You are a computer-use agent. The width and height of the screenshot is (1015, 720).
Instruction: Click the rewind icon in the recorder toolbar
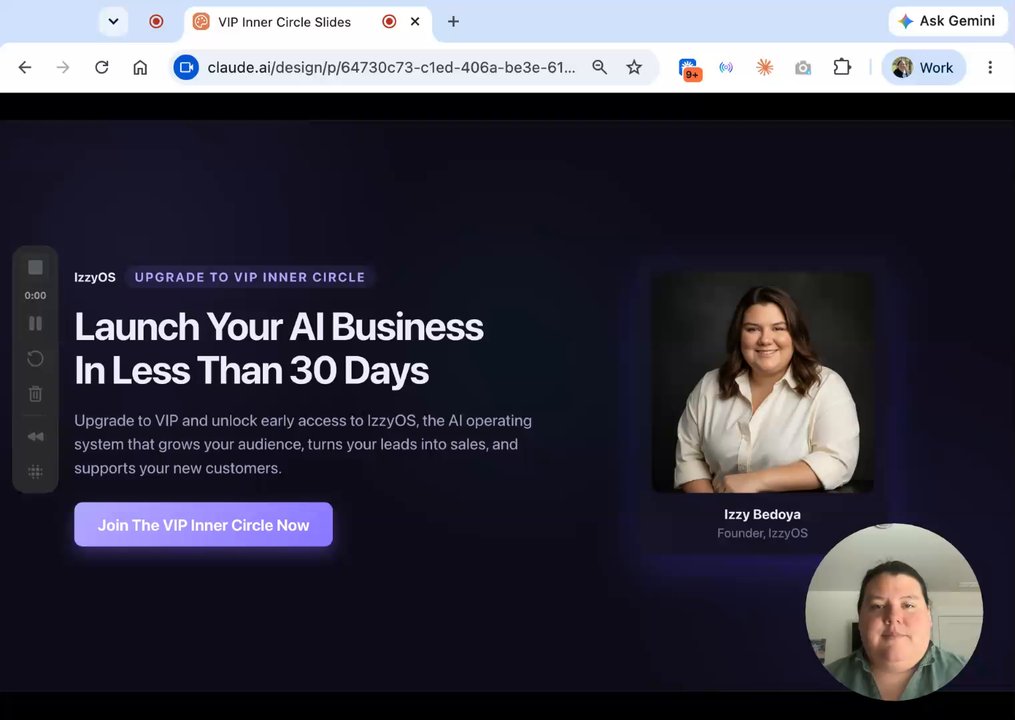point(35,436)
